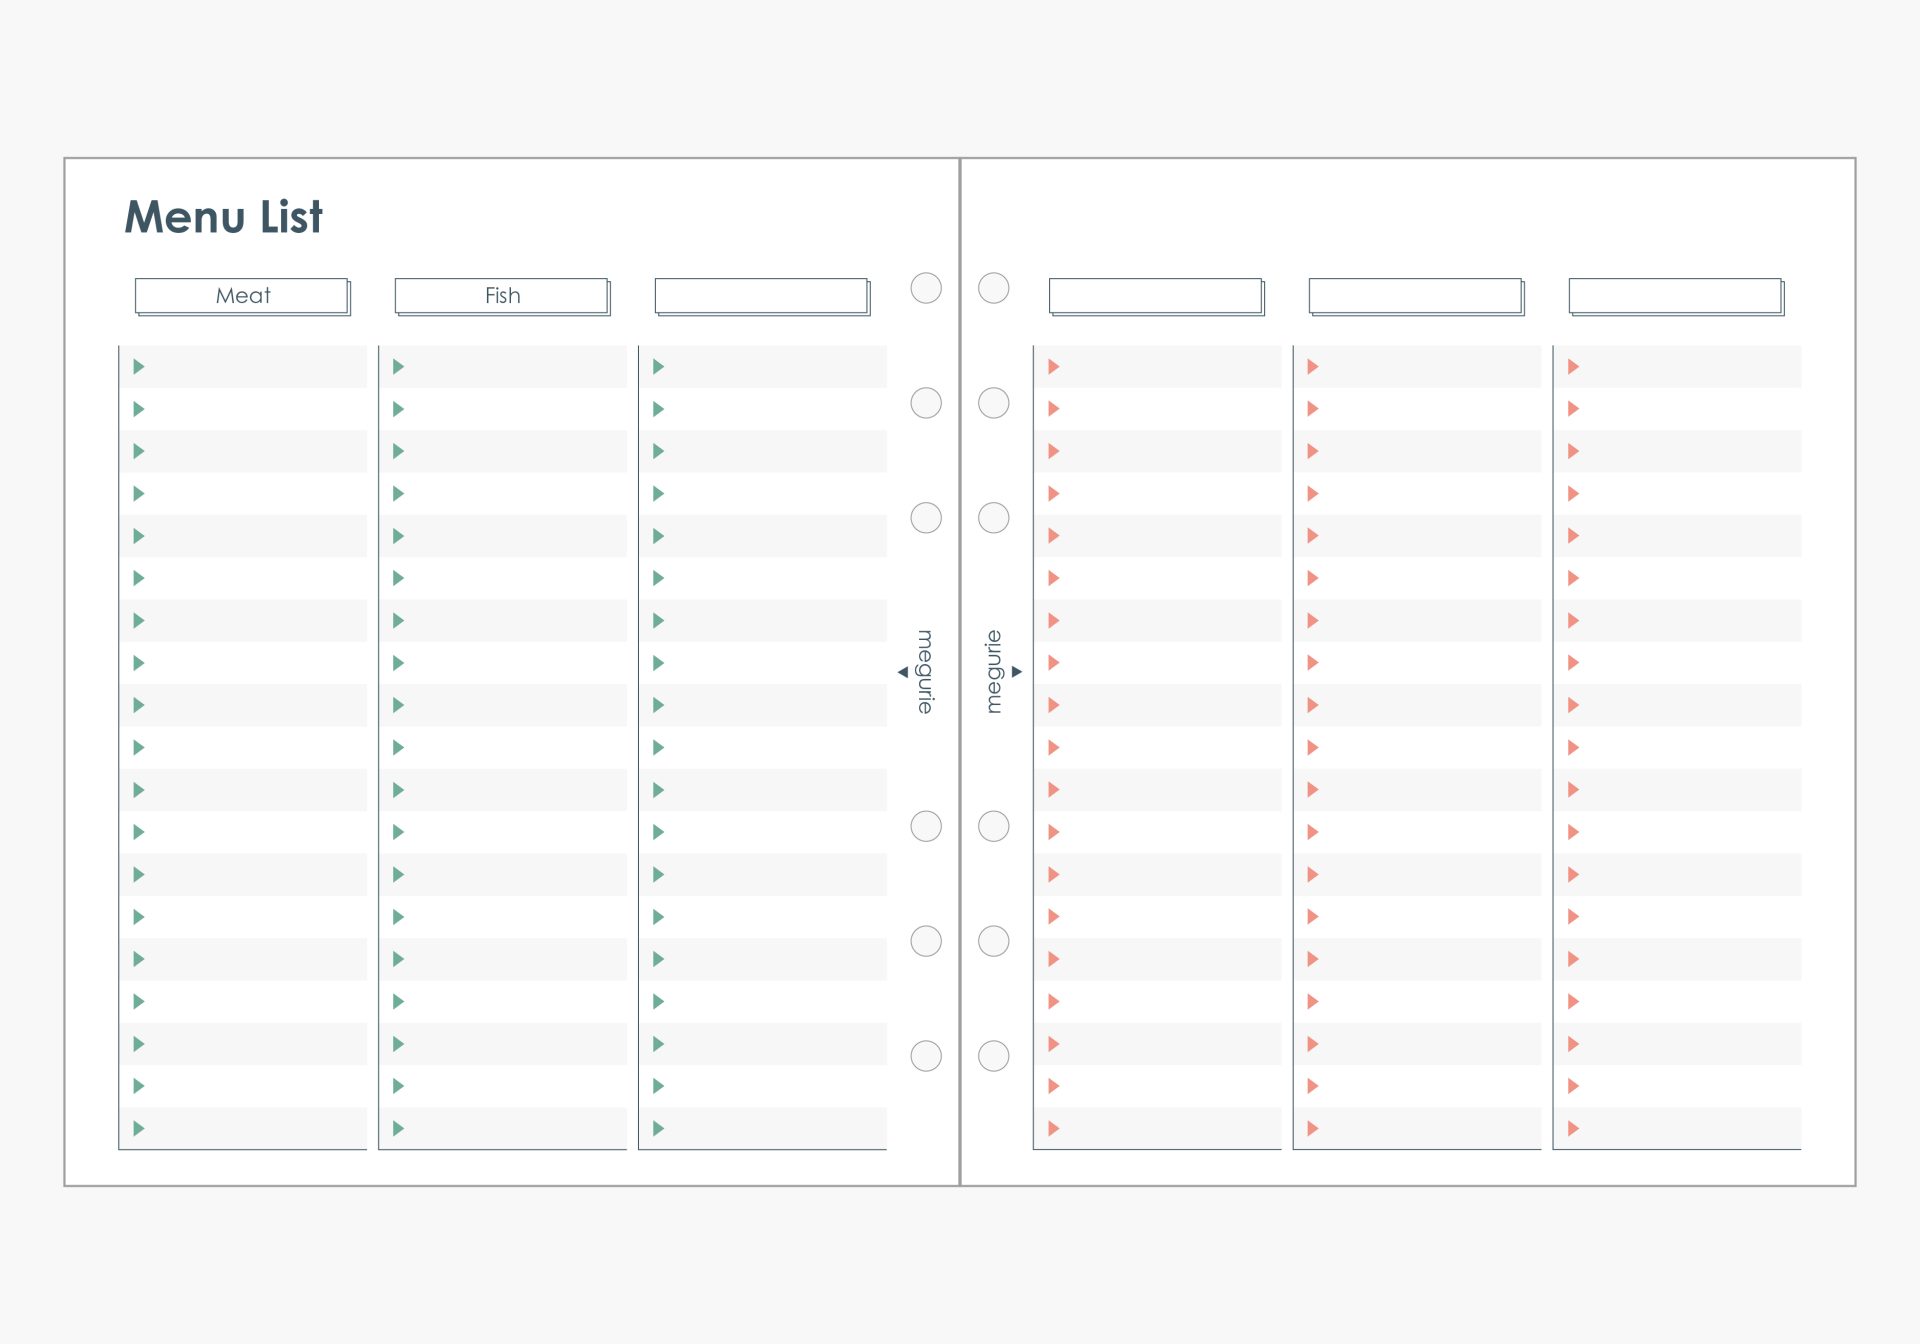1920x1344 pixels.
Task: Click the meguire logo text on left page
Action: (926, 671)
